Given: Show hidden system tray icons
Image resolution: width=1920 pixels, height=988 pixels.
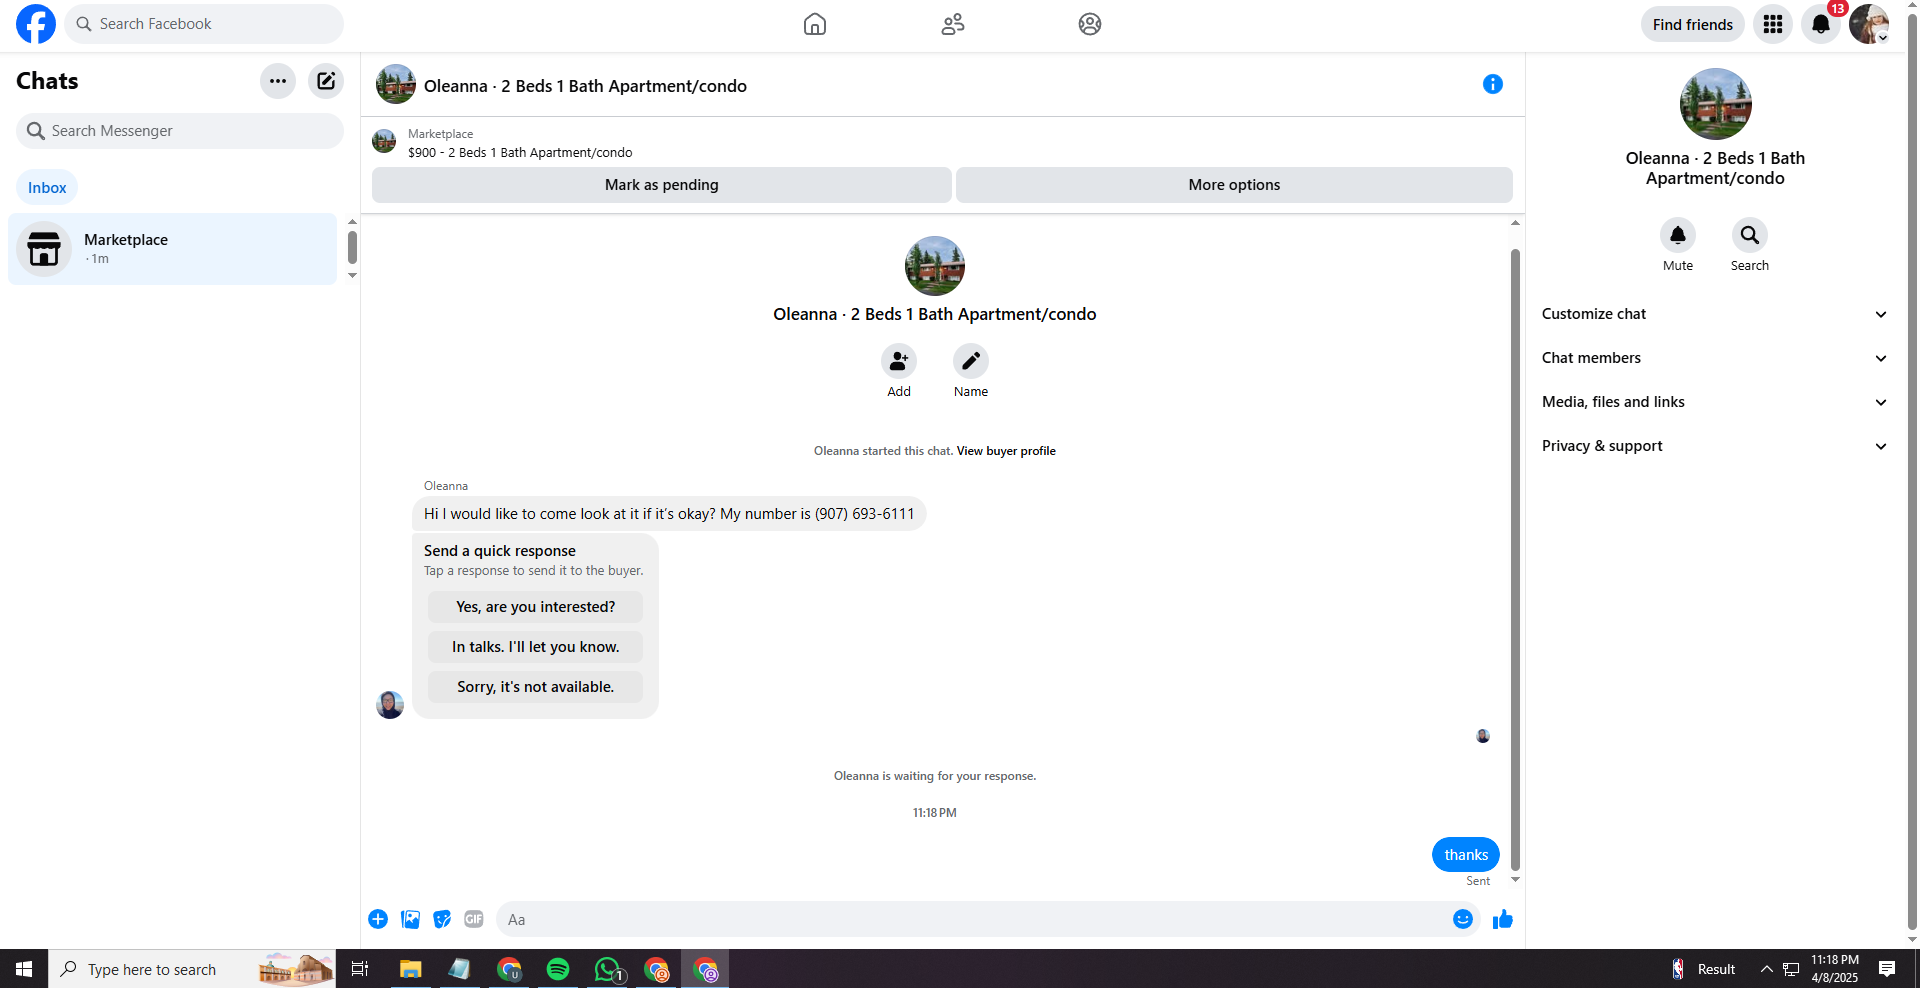Looking at the screenshot, I should click(x=1767, y=969).
